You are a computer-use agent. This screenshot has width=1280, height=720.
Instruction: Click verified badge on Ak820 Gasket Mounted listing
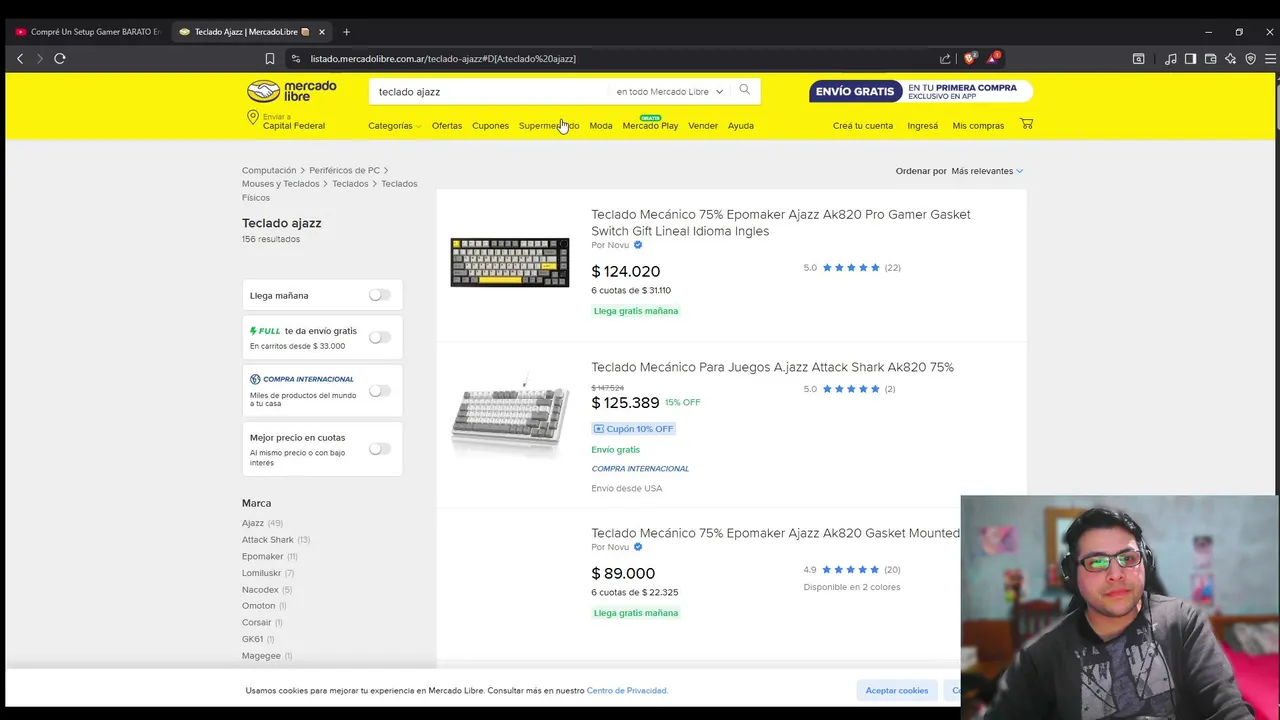tap(638, 547)
